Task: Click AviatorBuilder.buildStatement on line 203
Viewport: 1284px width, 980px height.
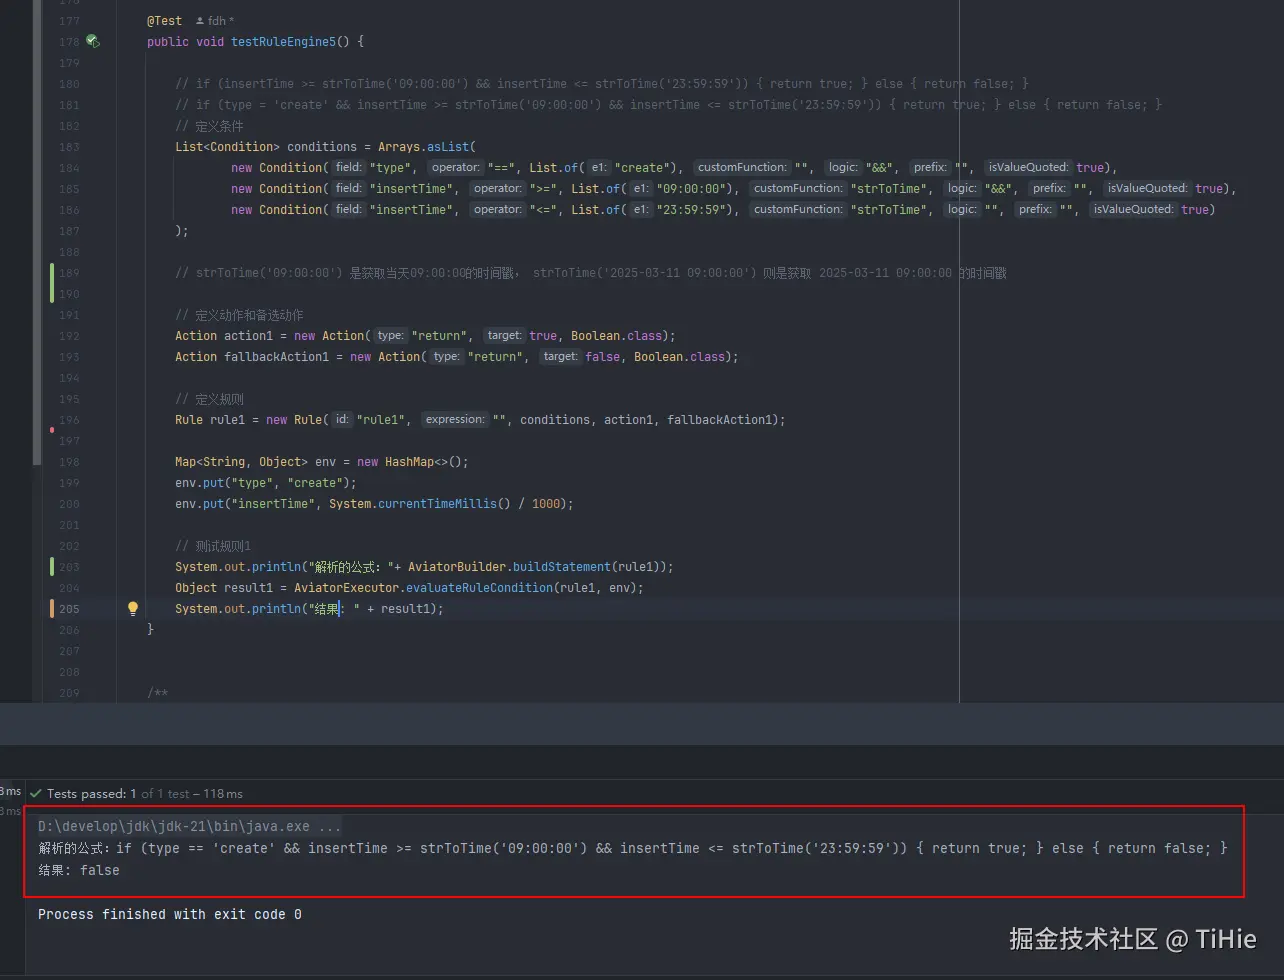Action: pos(509,566)
